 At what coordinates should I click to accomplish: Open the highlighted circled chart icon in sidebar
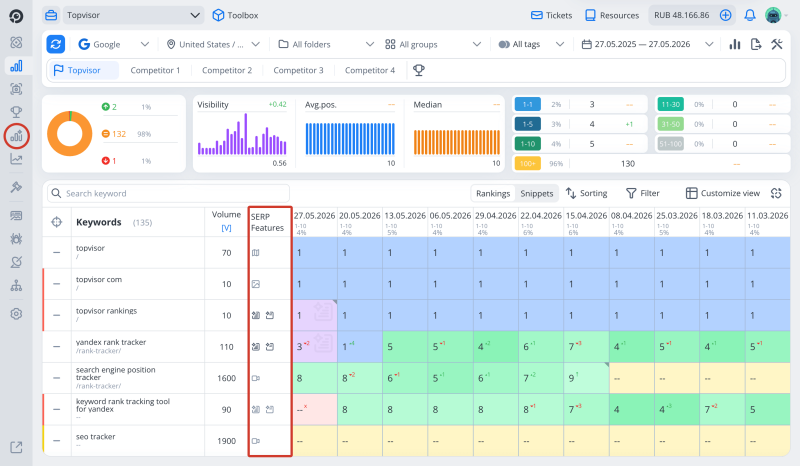(x=16, y=136)
